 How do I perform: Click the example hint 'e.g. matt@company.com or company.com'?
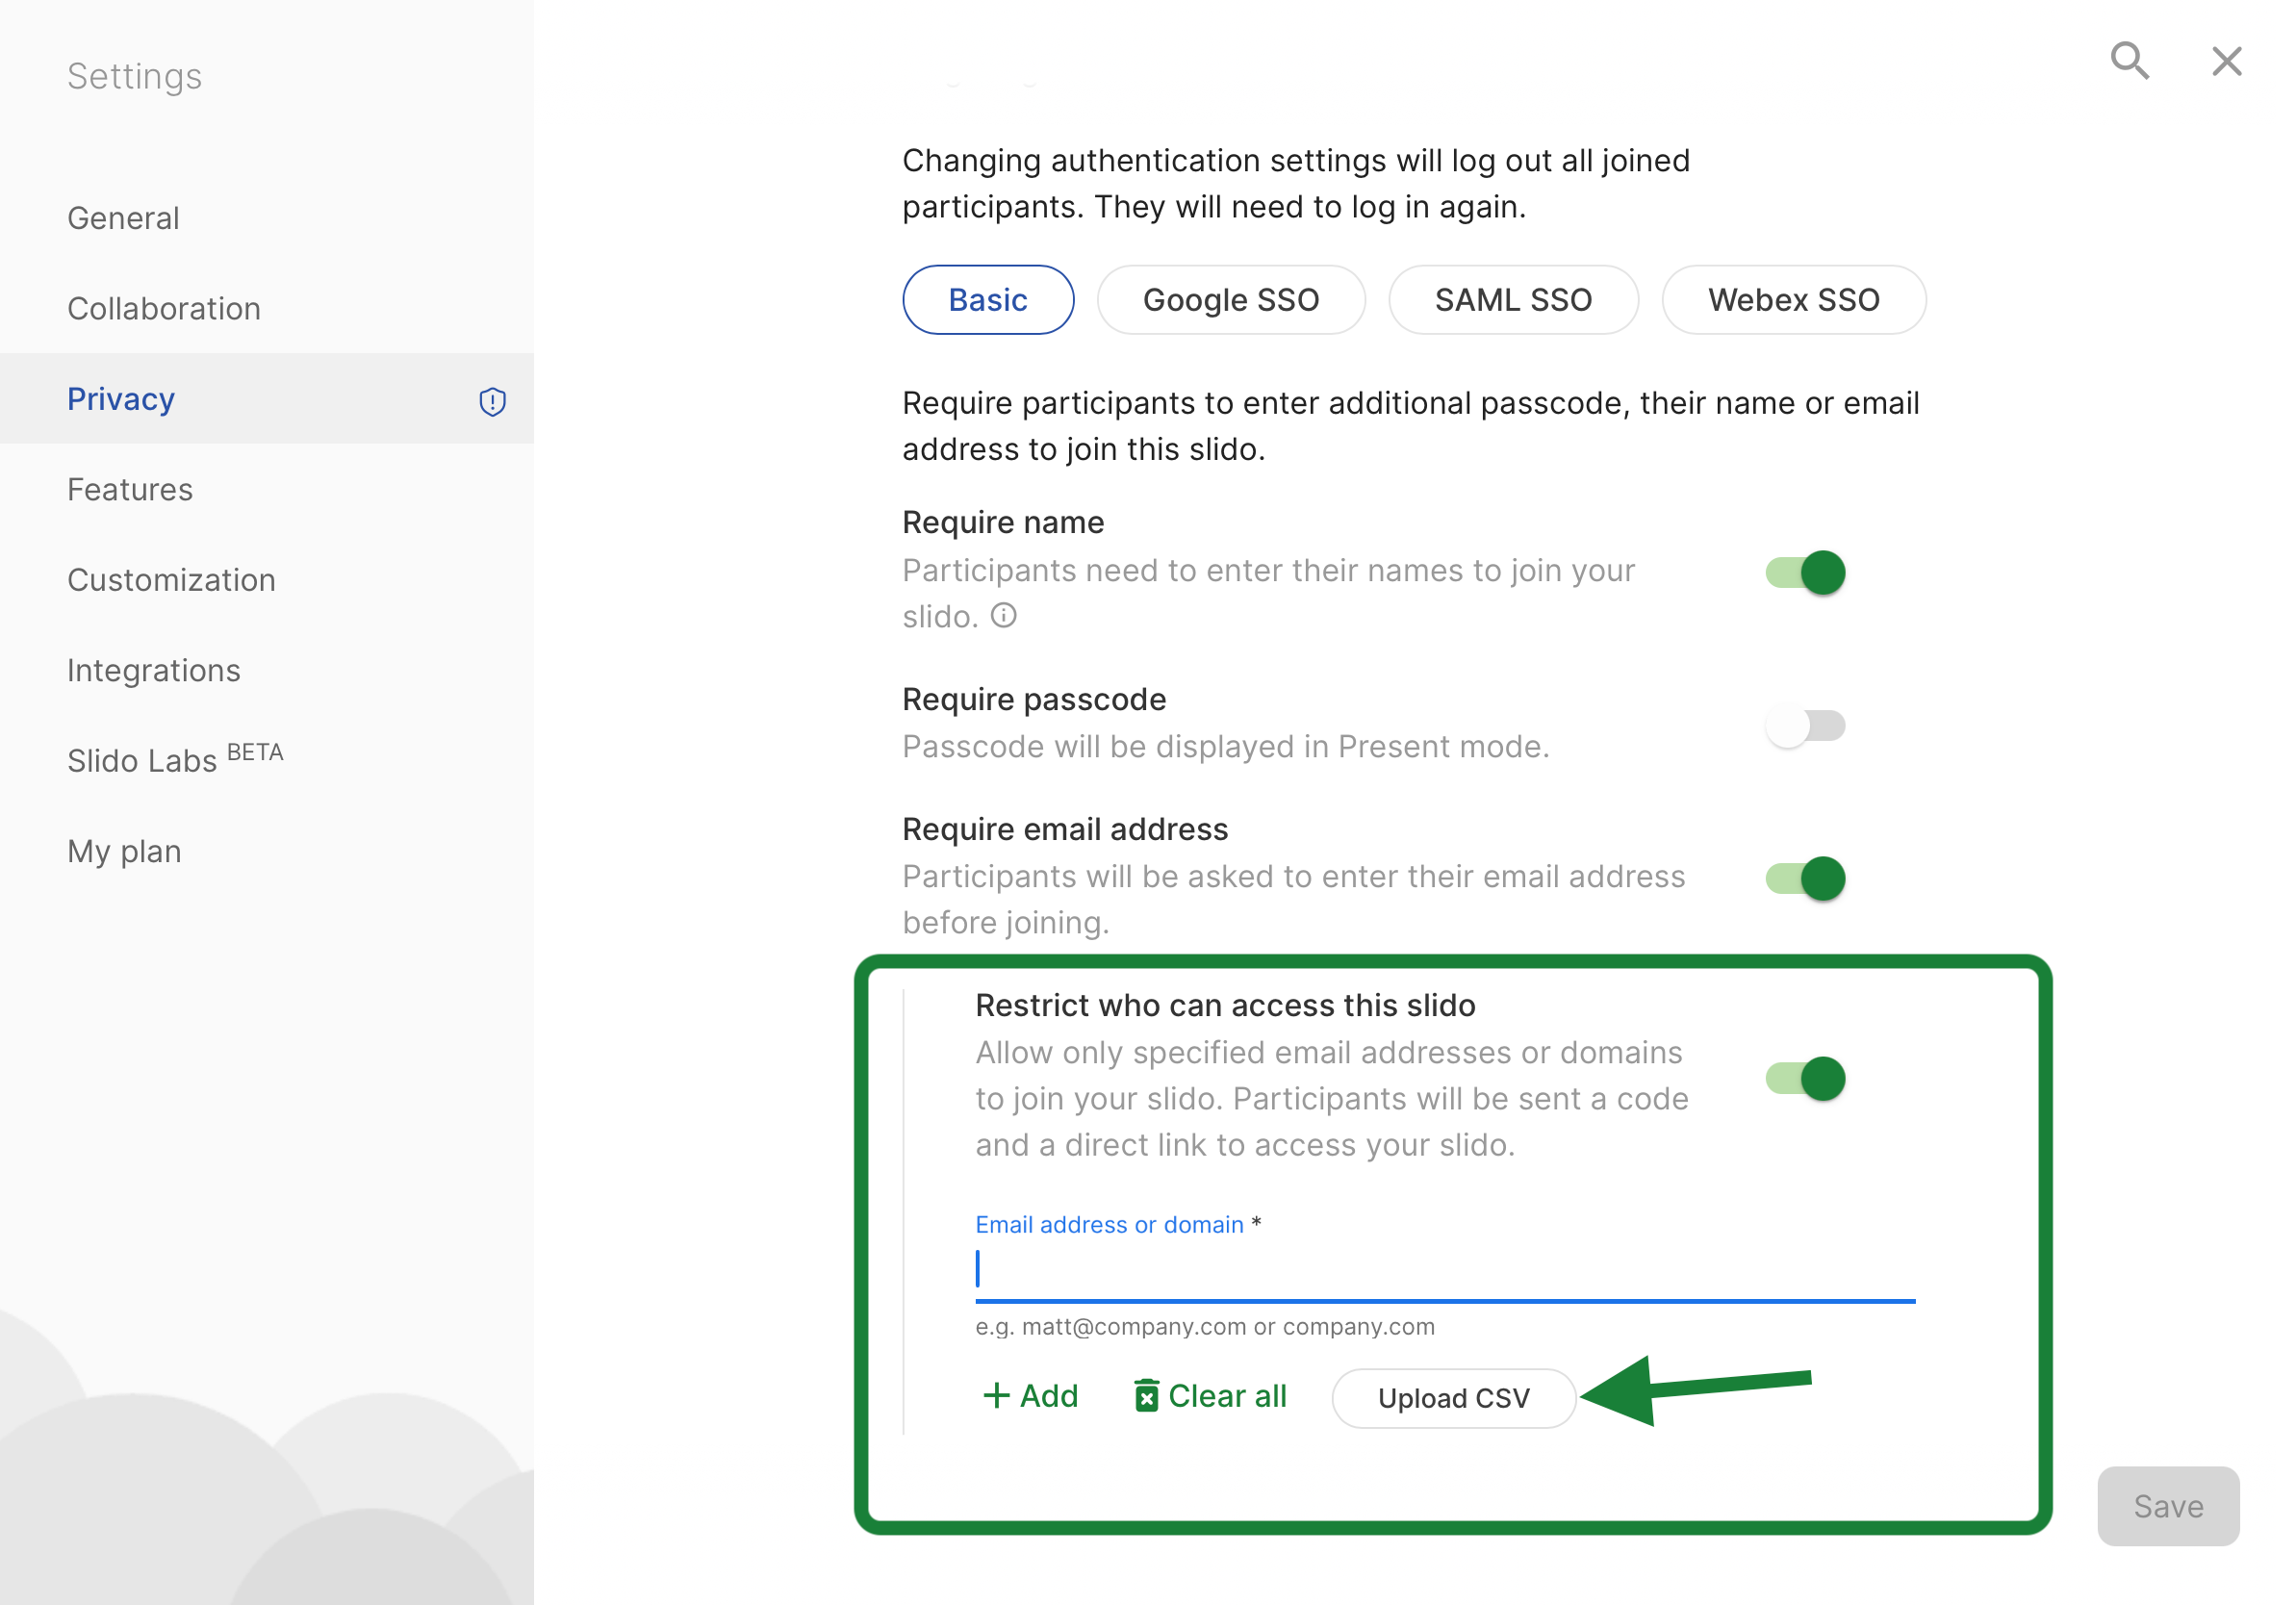pyautogui.click(x=1205, y=1326)
